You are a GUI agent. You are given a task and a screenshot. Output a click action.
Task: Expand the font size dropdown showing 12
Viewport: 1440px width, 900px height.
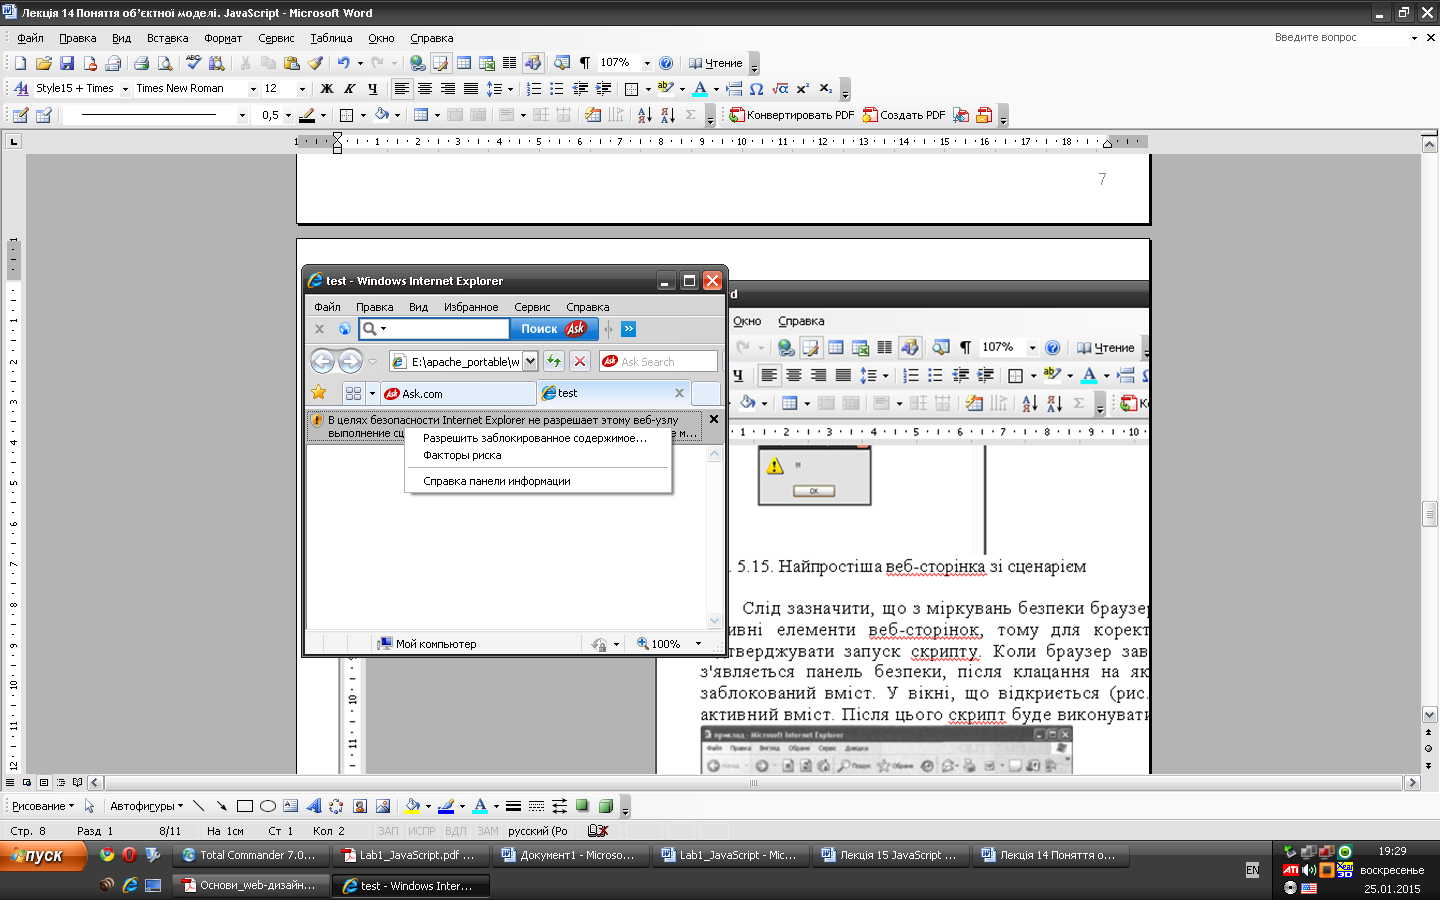click(302, 89)
